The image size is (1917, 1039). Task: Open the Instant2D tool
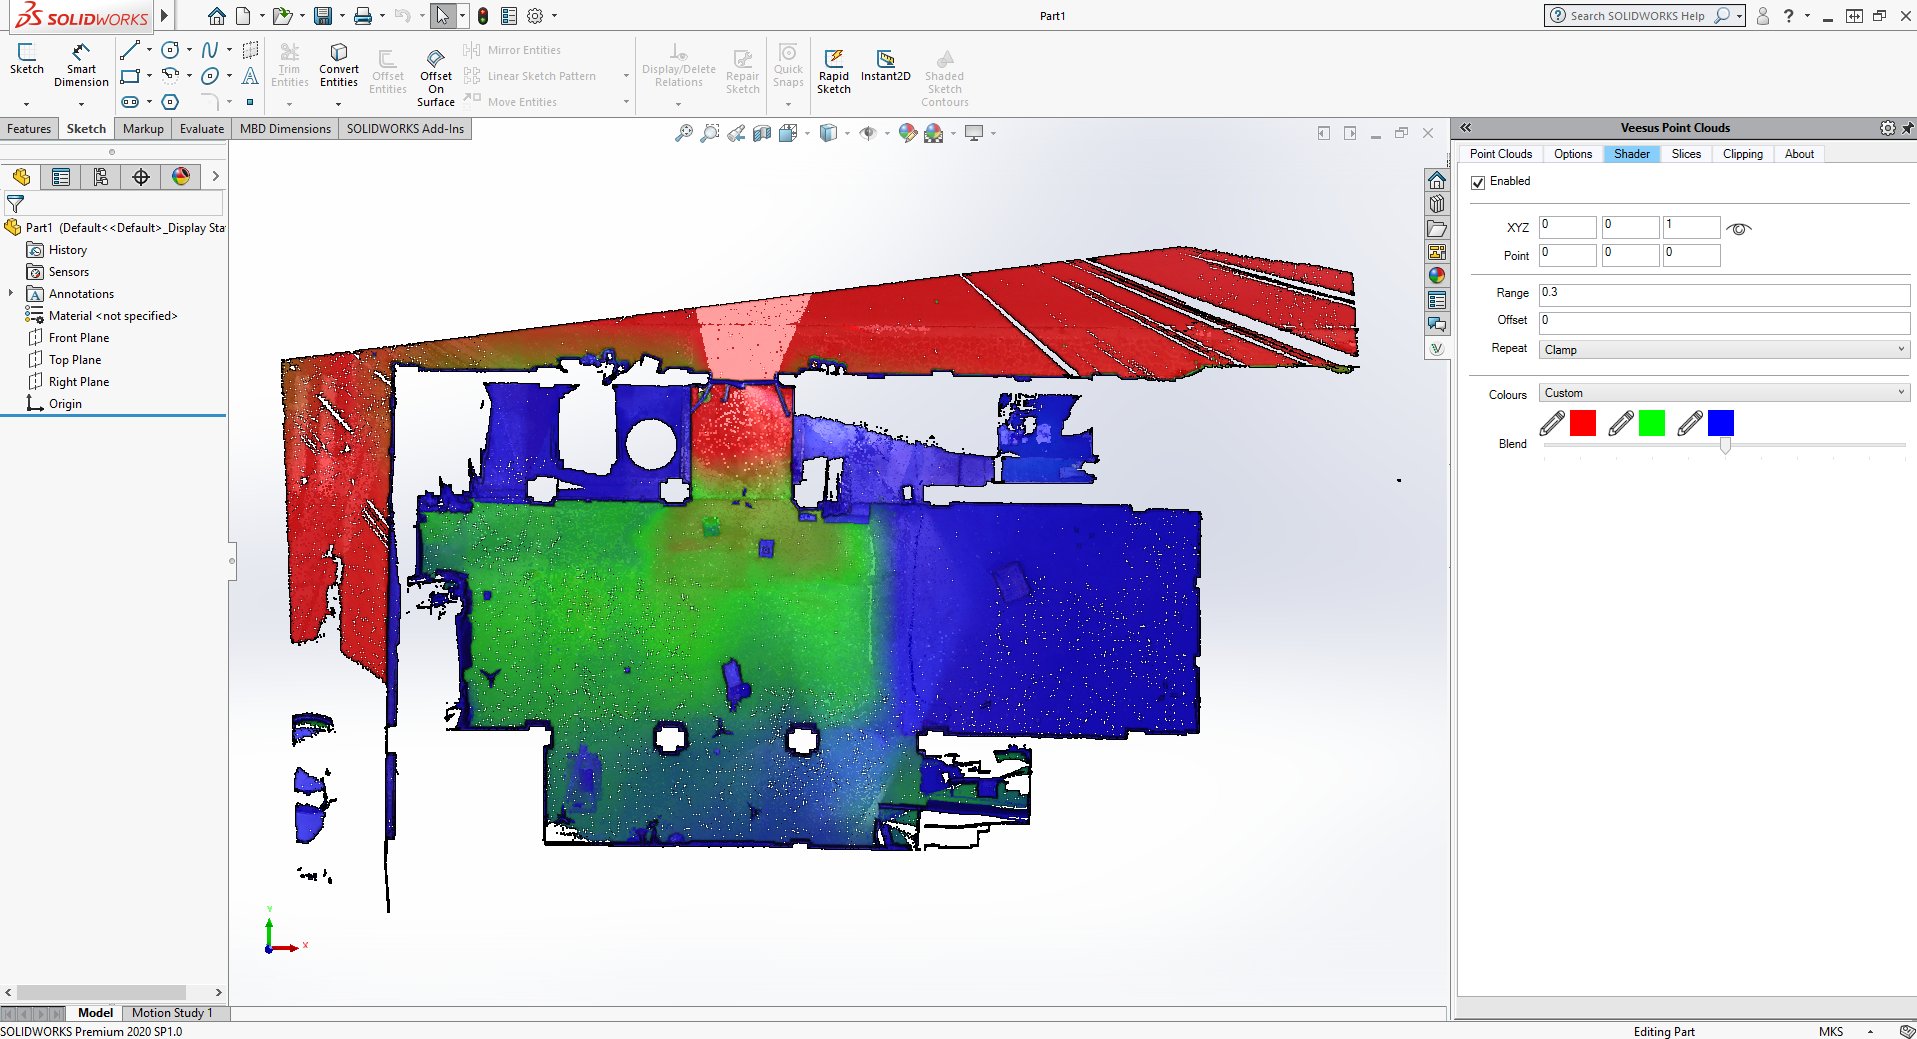click(884, 62)
